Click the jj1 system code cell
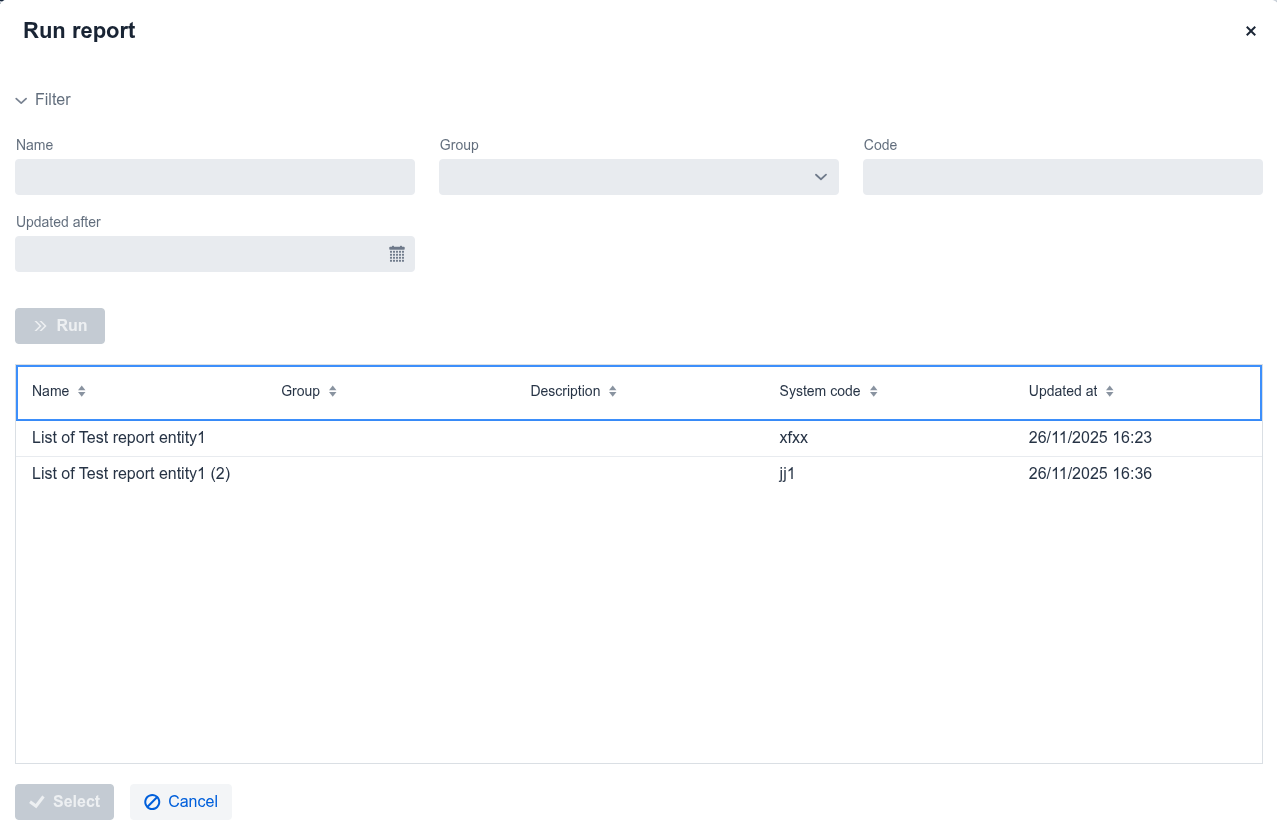 (787, 474)
